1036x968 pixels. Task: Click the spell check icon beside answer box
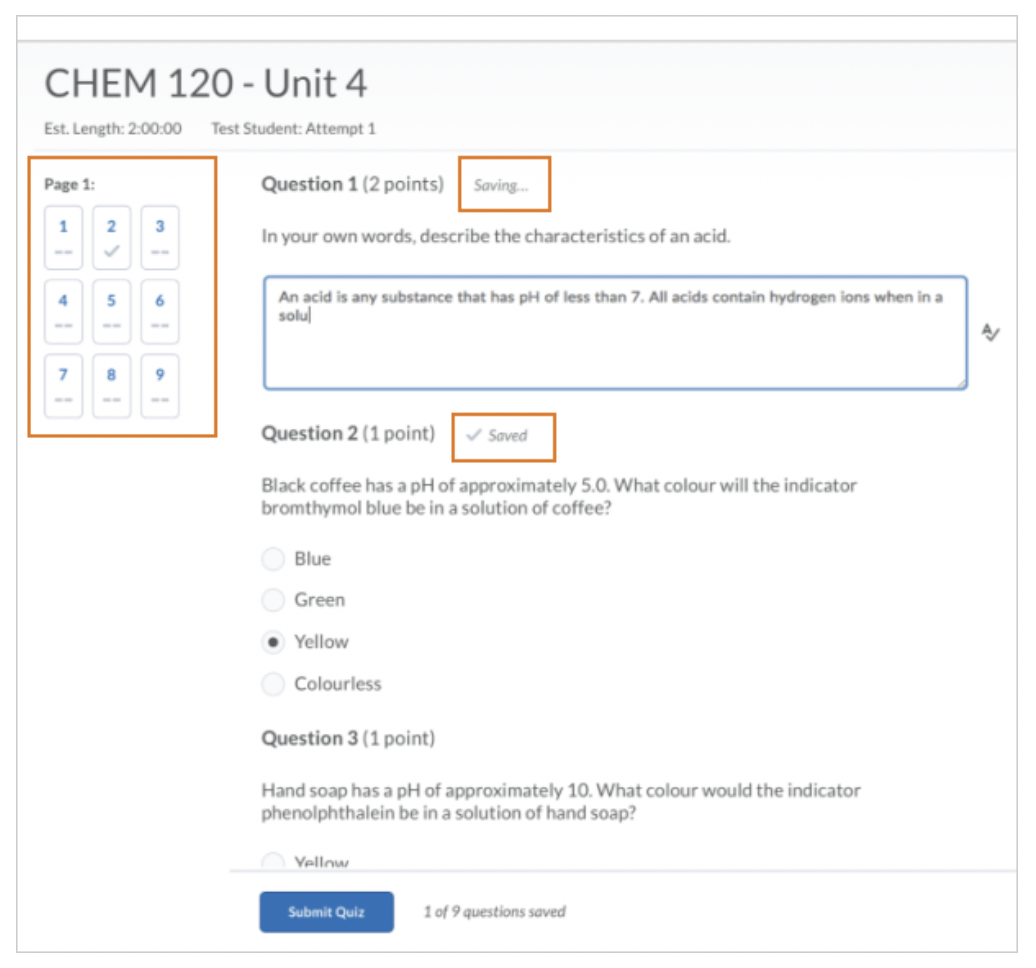(990, 333)
